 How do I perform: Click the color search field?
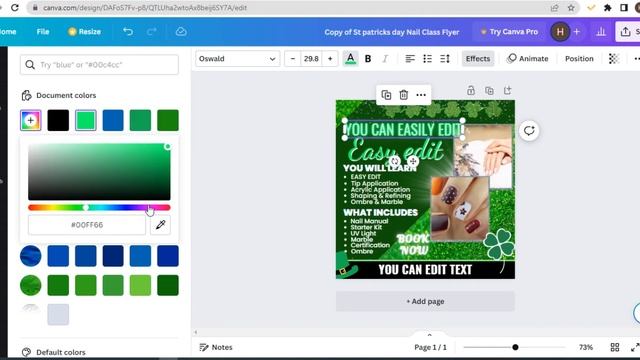99,64
